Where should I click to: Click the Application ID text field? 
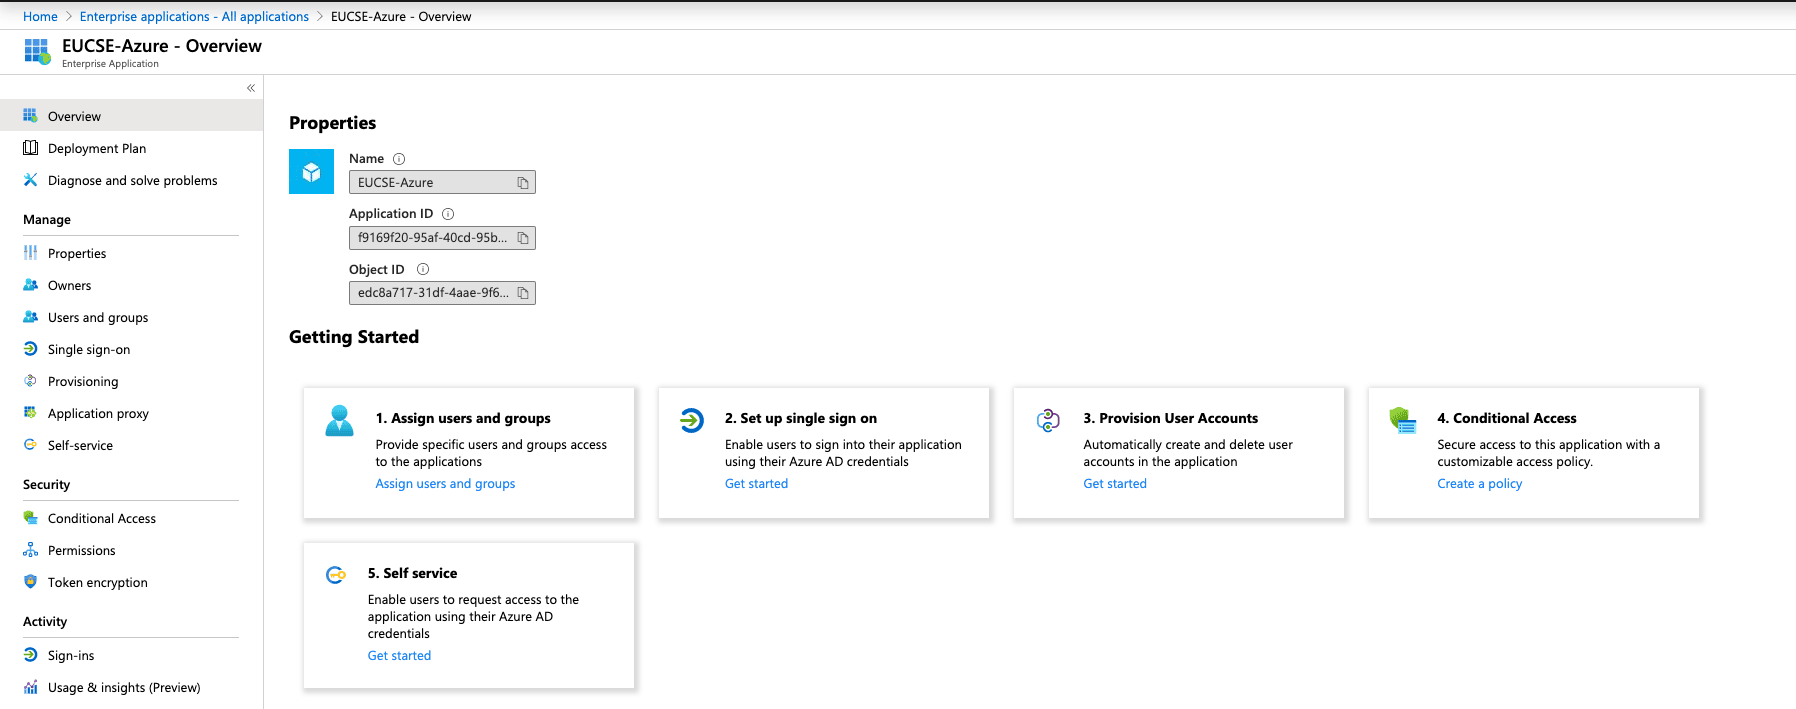coord(442,238)
